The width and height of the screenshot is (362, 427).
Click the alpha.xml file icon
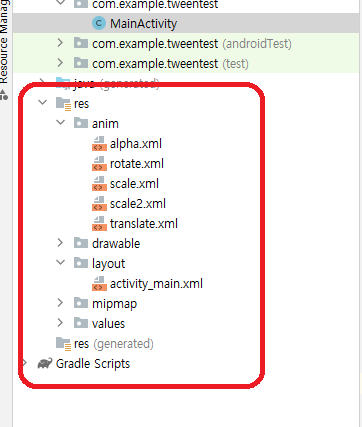click(99, 144)
